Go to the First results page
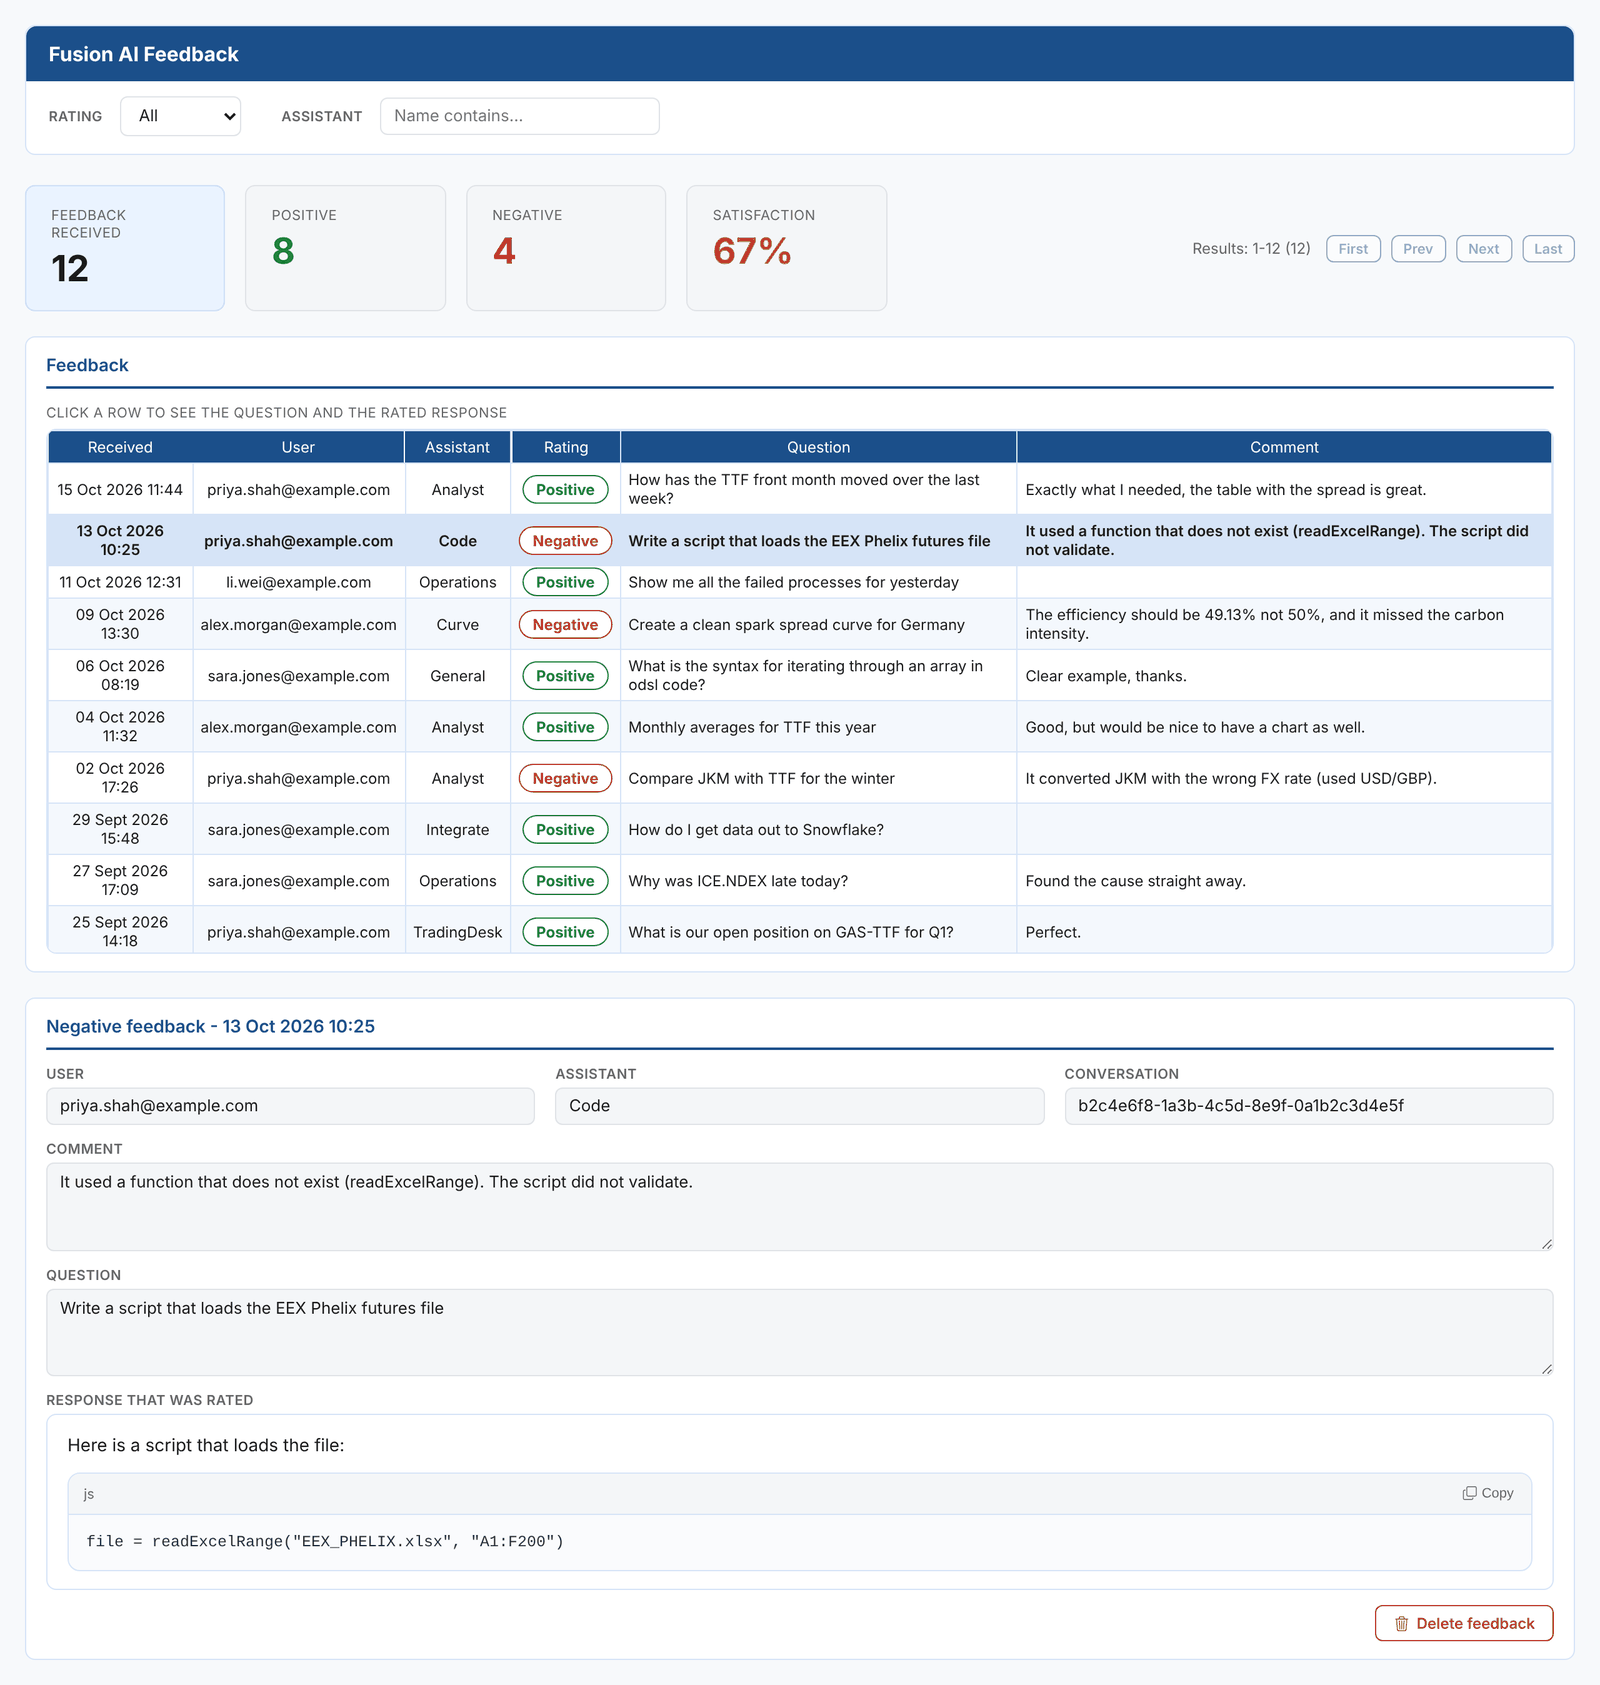 click(x=1353, y=249)
